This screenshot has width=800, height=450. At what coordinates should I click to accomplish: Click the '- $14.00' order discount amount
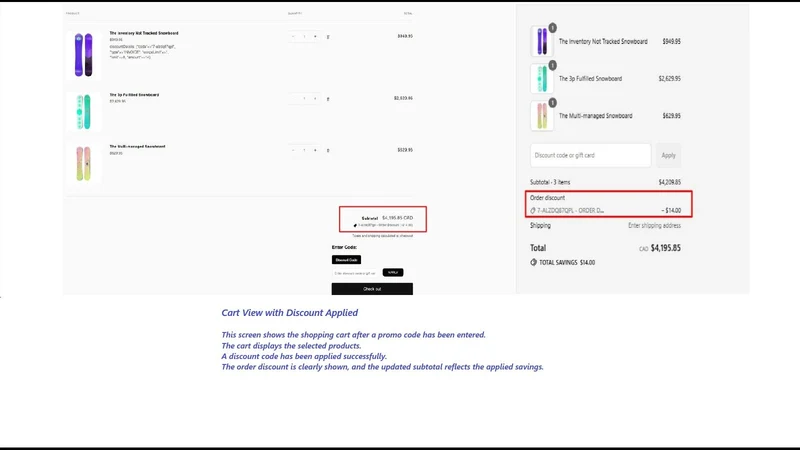(671, 210)
